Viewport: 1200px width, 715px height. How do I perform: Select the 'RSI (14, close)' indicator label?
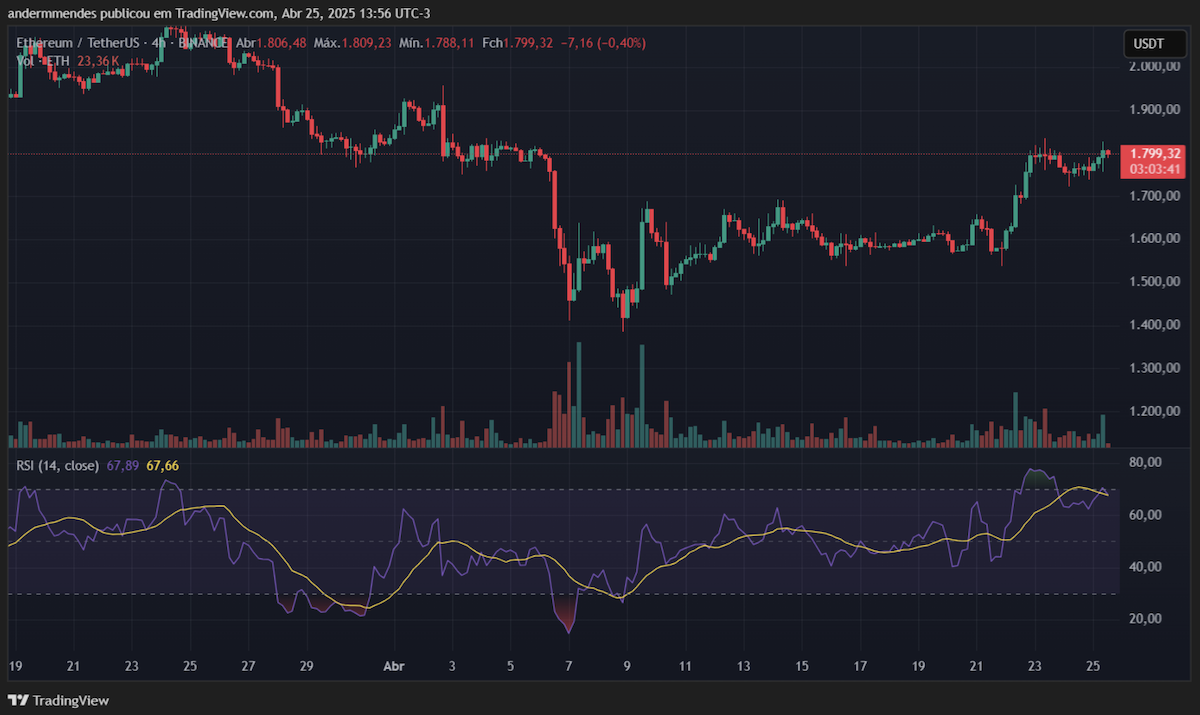pyautogui.click(x=57, y=466)
